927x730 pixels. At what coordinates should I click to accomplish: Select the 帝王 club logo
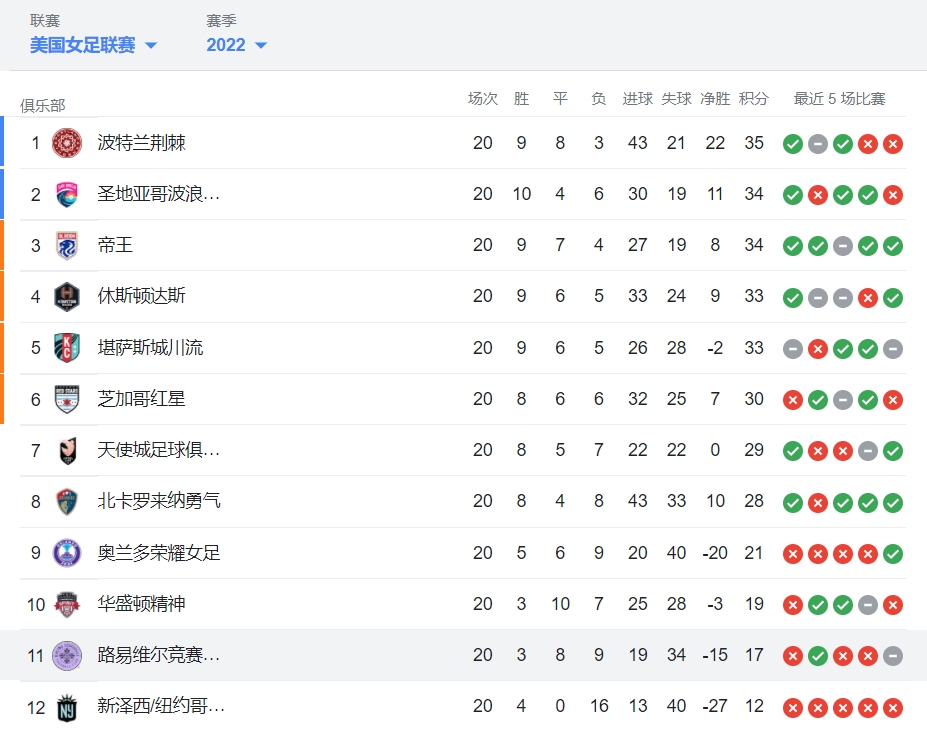tap(67, 245)
